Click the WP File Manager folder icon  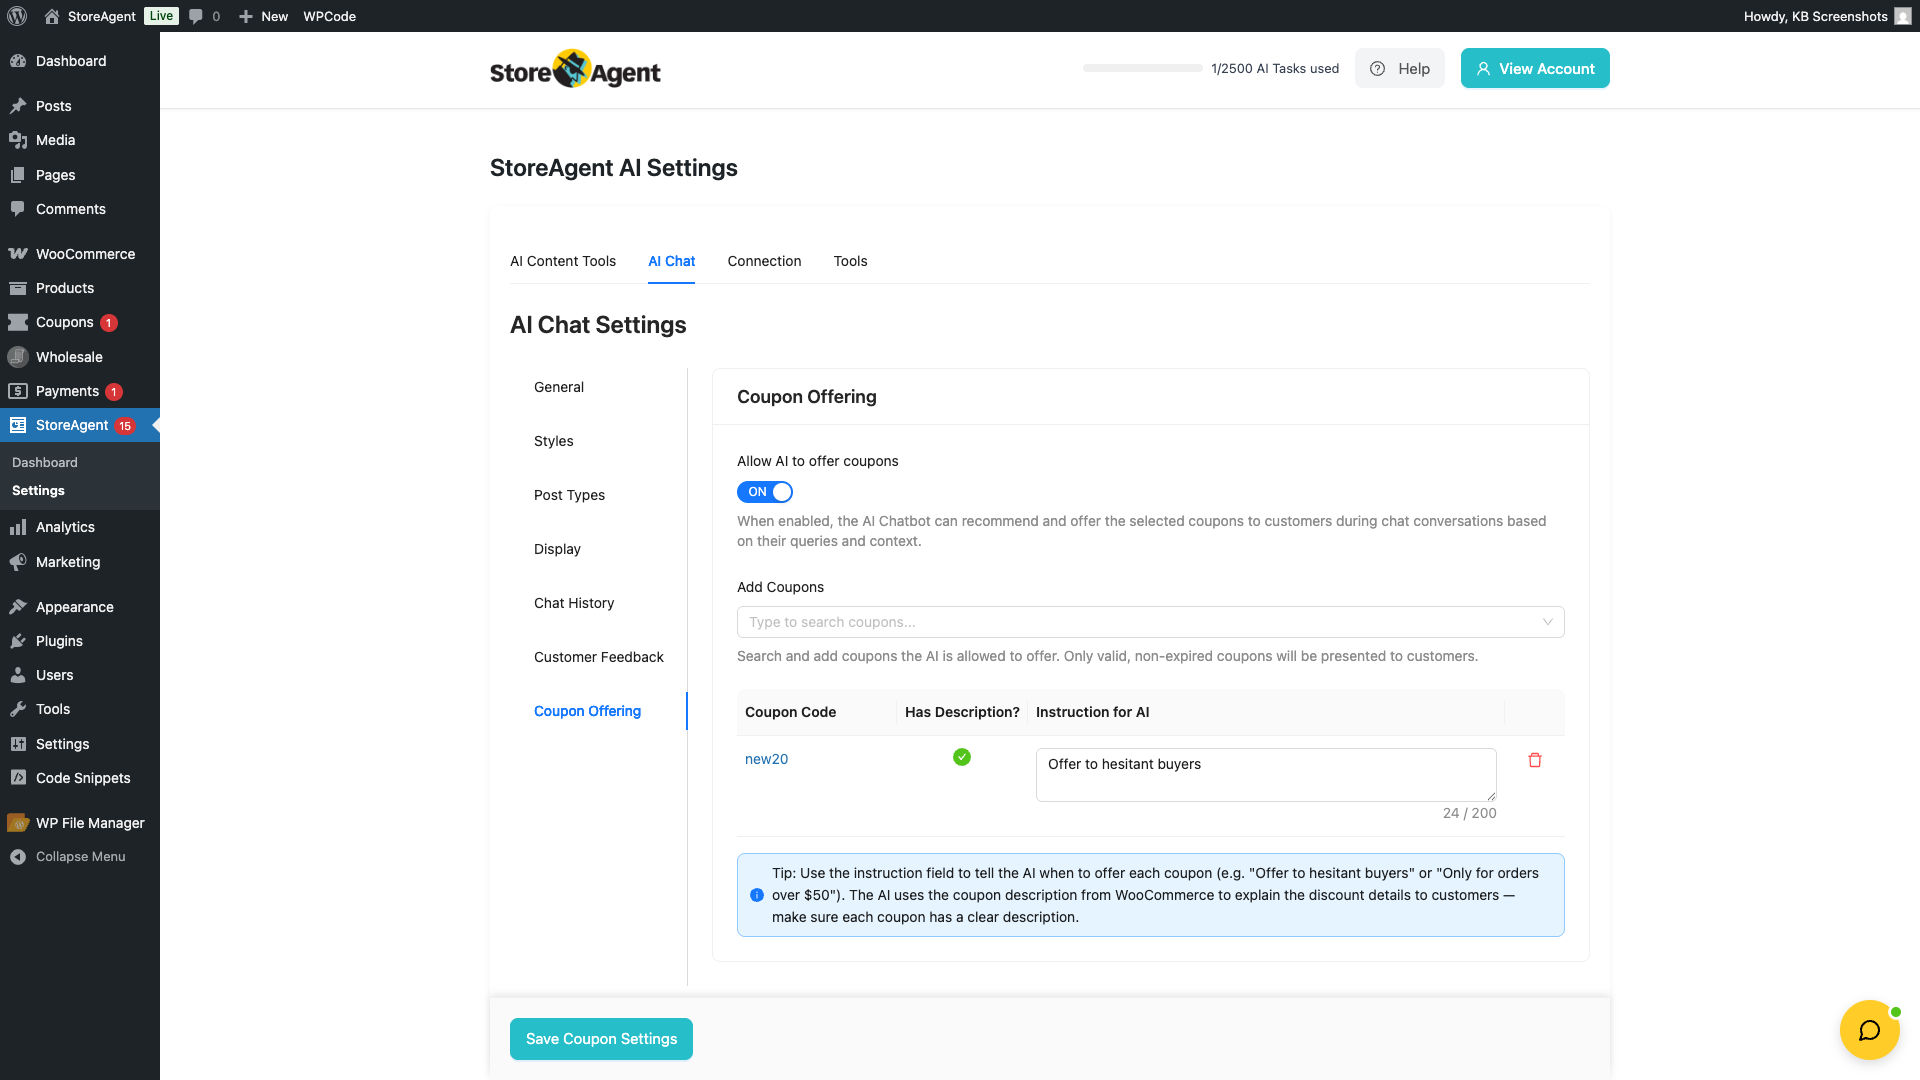18,823
